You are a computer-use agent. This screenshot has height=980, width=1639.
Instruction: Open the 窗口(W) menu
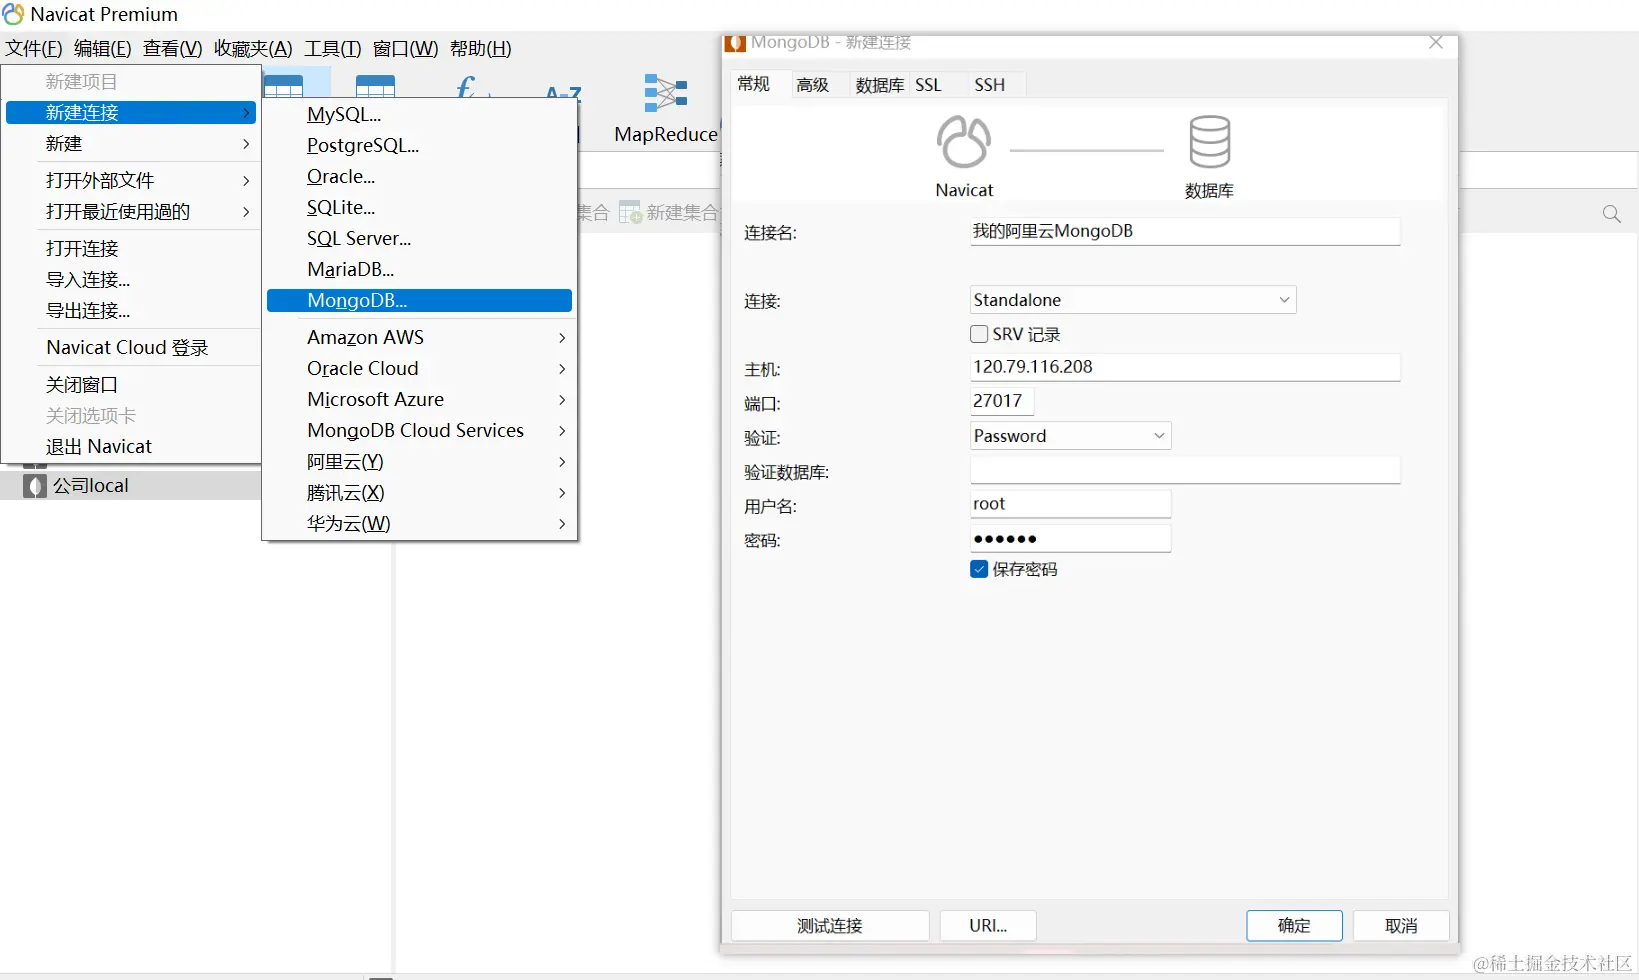(x=405, y=49)
